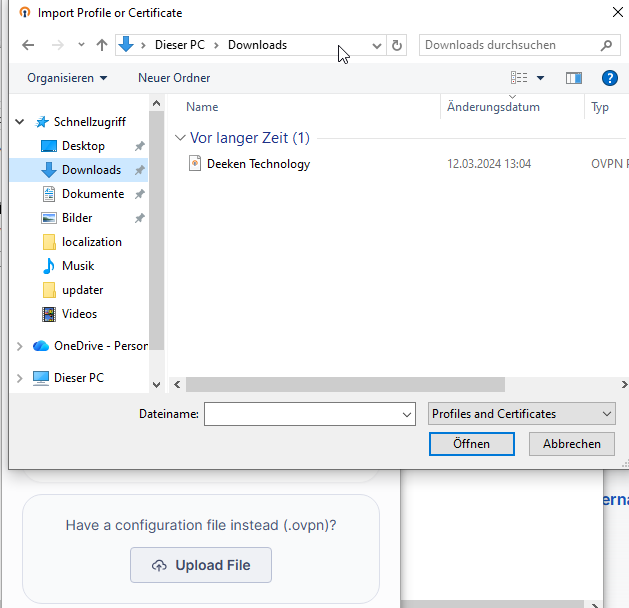This screenshot has height=608, width=629.
Task: Expand the Dieser PC tree node
Action: [x=20, y=378]
